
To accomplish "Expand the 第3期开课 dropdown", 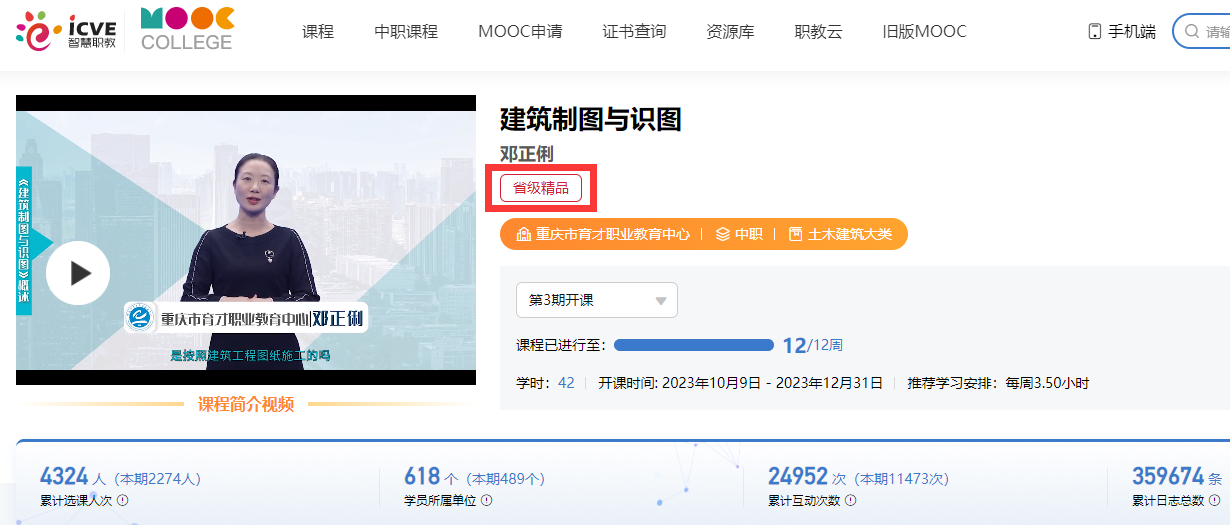I will (x=597, y=300).
